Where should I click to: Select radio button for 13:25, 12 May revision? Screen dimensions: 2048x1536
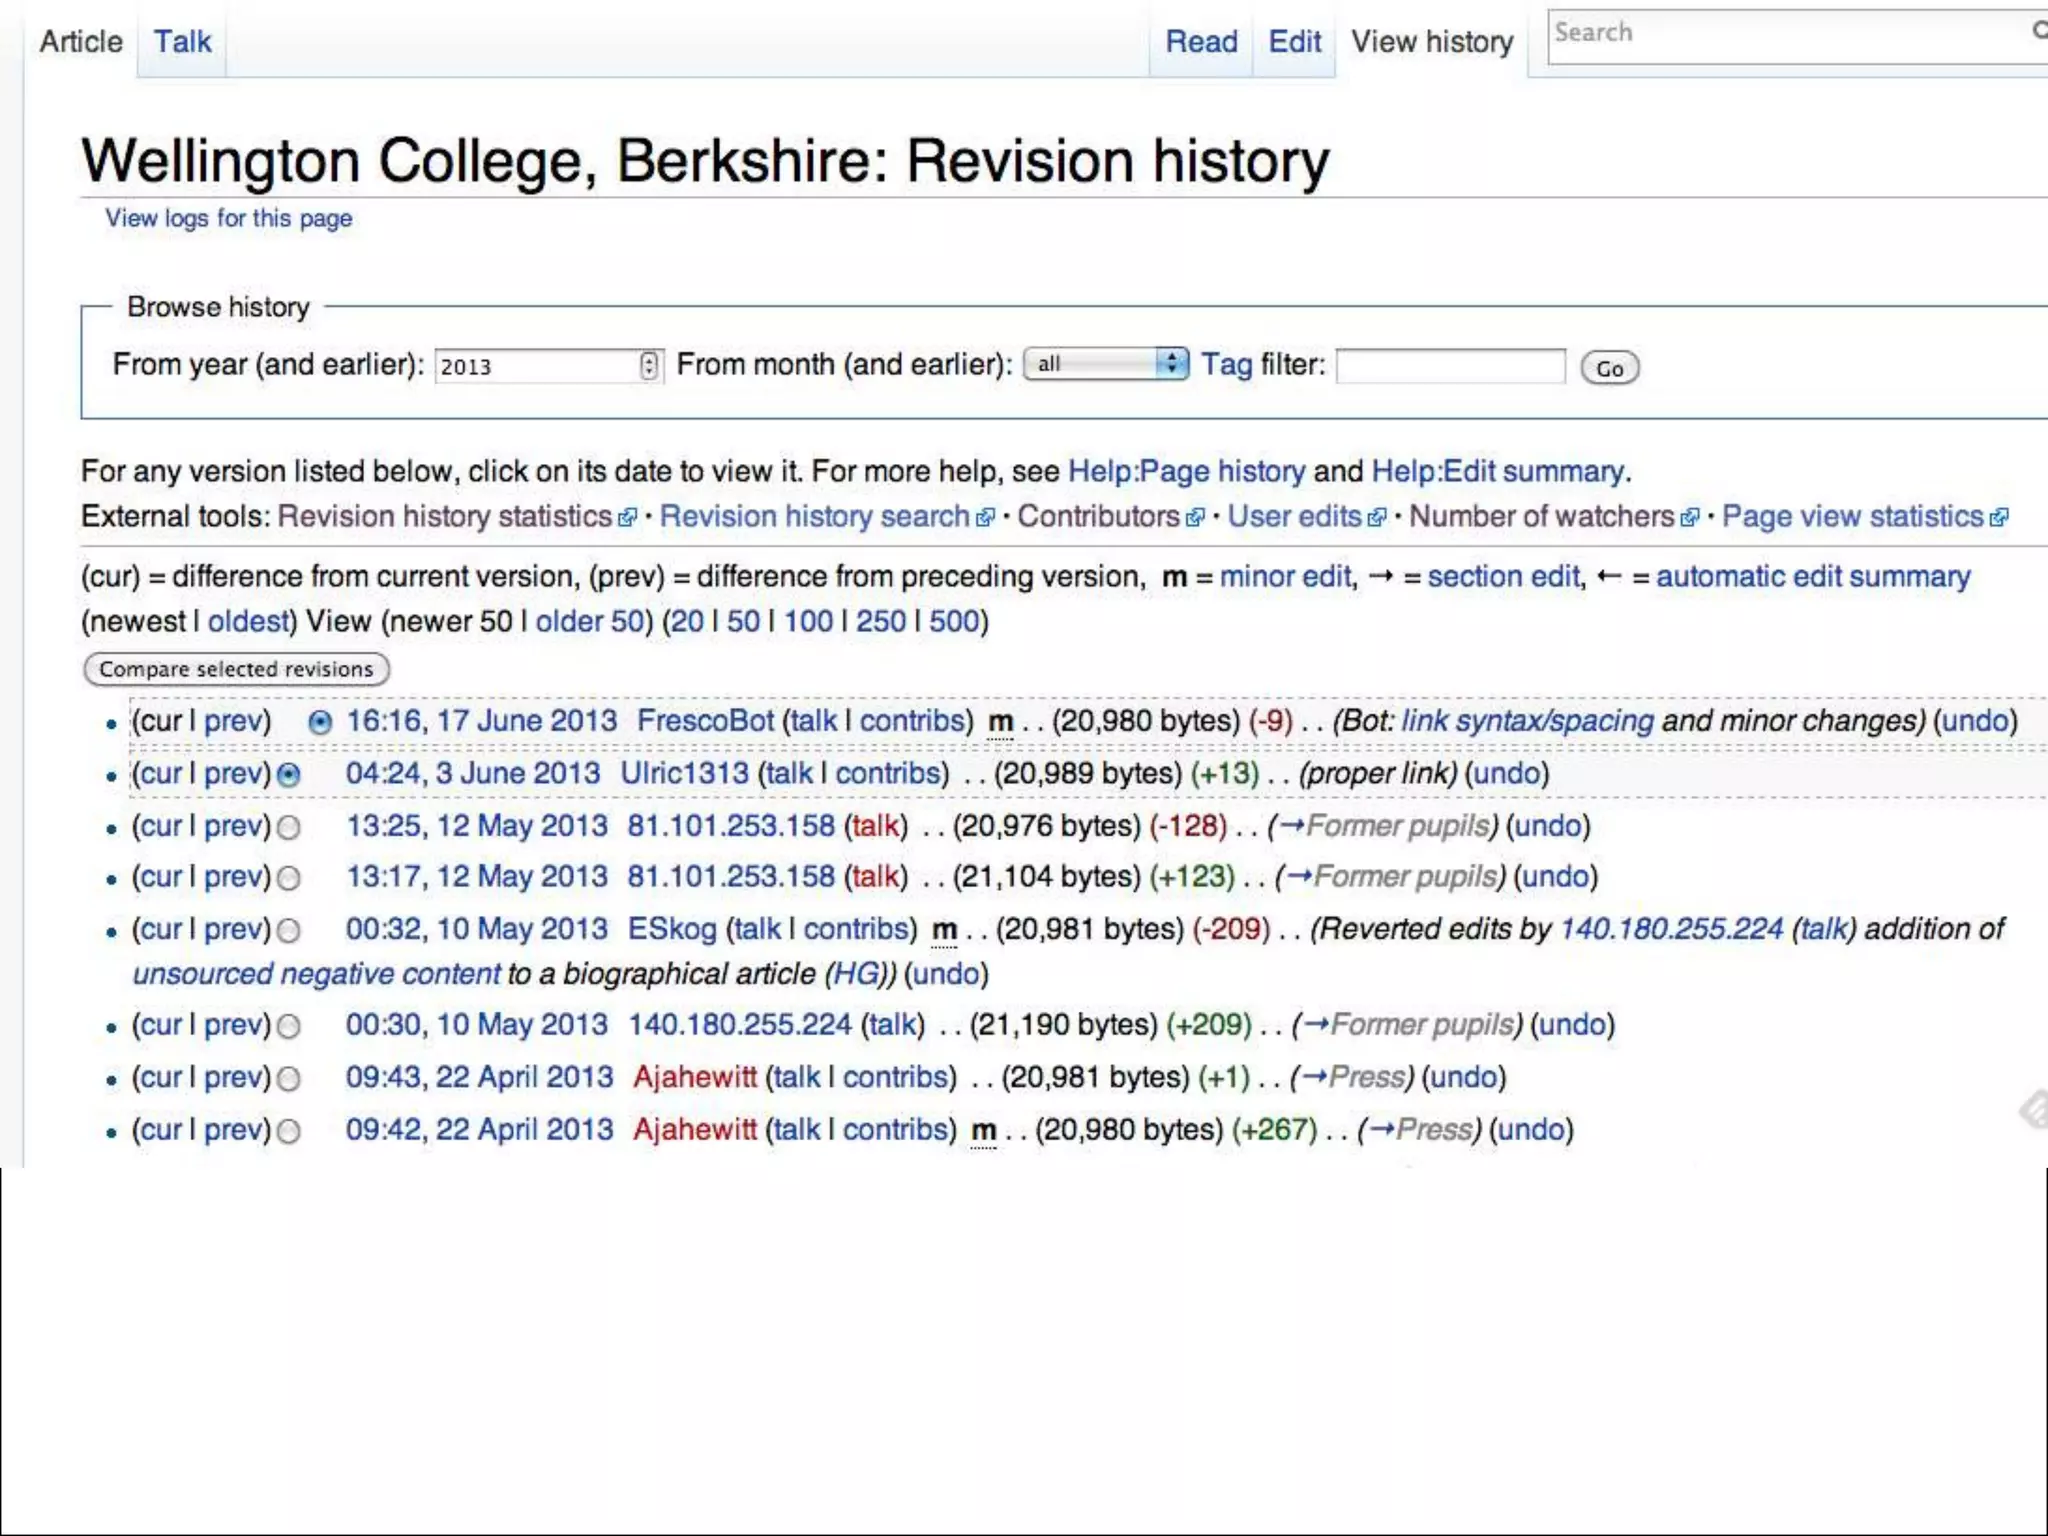289,828
